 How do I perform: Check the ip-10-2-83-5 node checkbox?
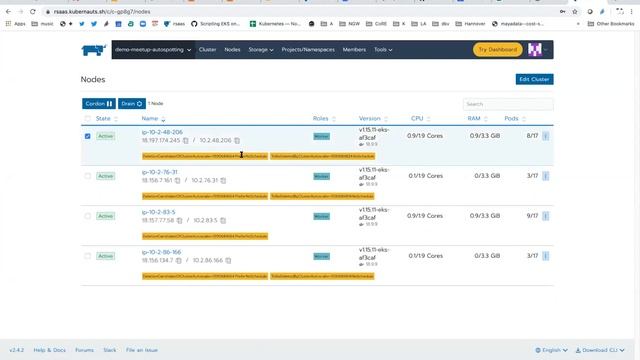pos(87,216)
